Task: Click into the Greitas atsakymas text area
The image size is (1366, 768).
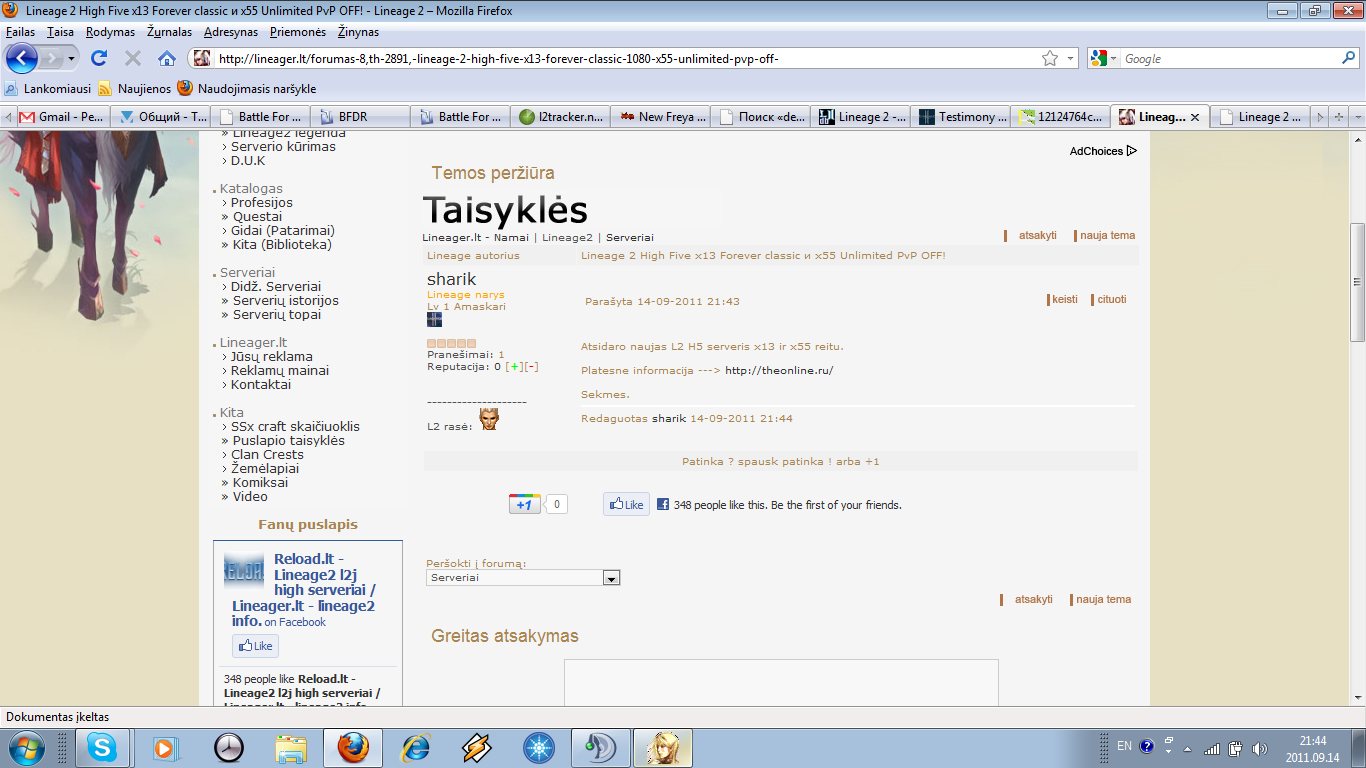Action: click(x=781, y=684)
